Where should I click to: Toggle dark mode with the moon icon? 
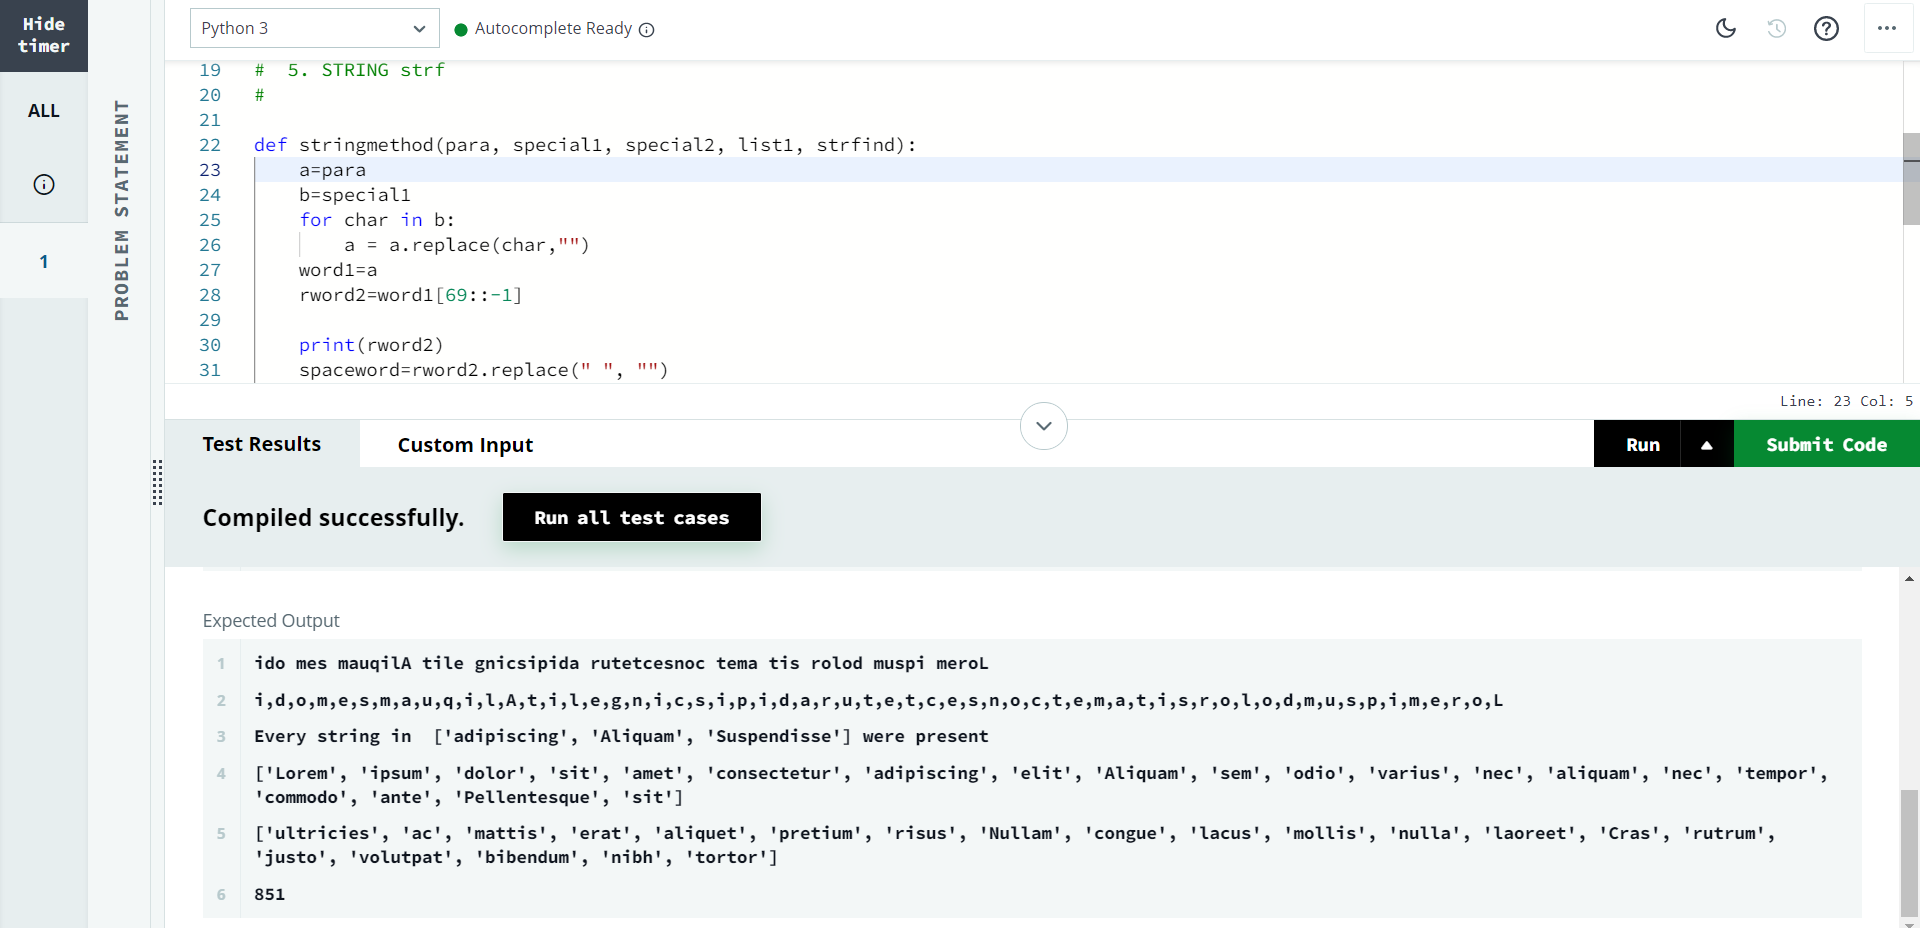1726,28
